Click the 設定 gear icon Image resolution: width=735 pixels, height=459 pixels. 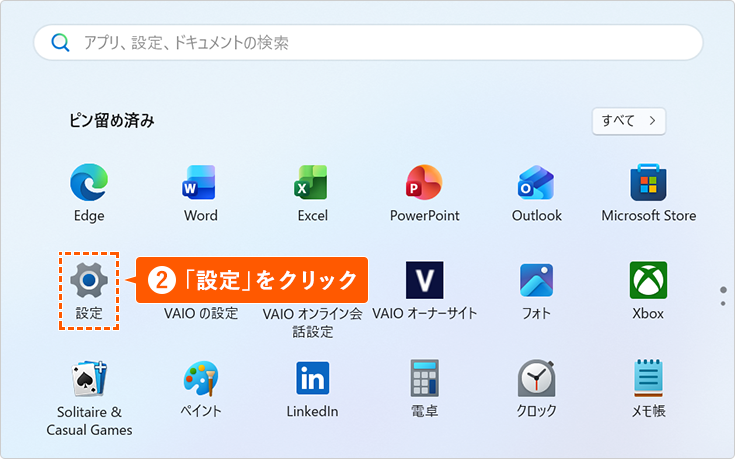(88, 282)
